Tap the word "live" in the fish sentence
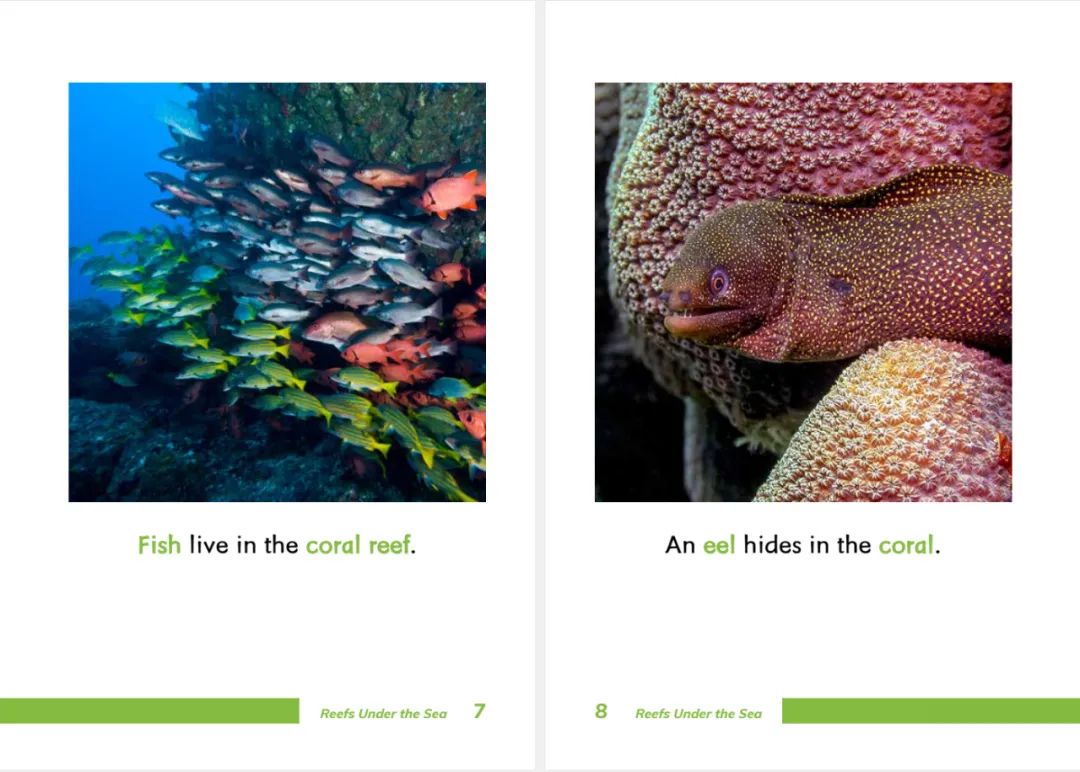 (209, 545)
